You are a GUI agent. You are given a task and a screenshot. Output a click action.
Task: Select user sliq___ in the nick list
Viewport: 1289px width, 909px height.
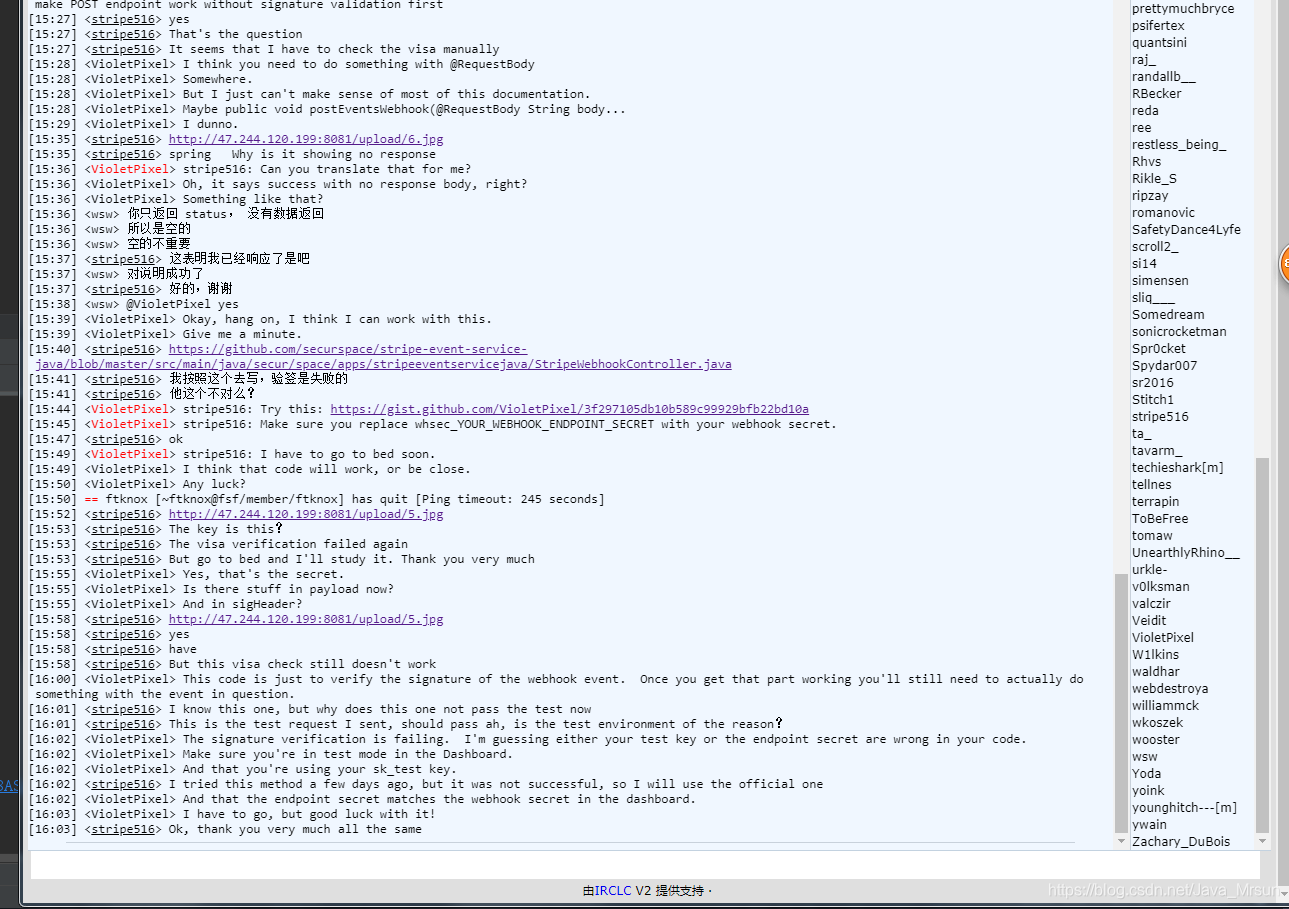click(1154, 298)
